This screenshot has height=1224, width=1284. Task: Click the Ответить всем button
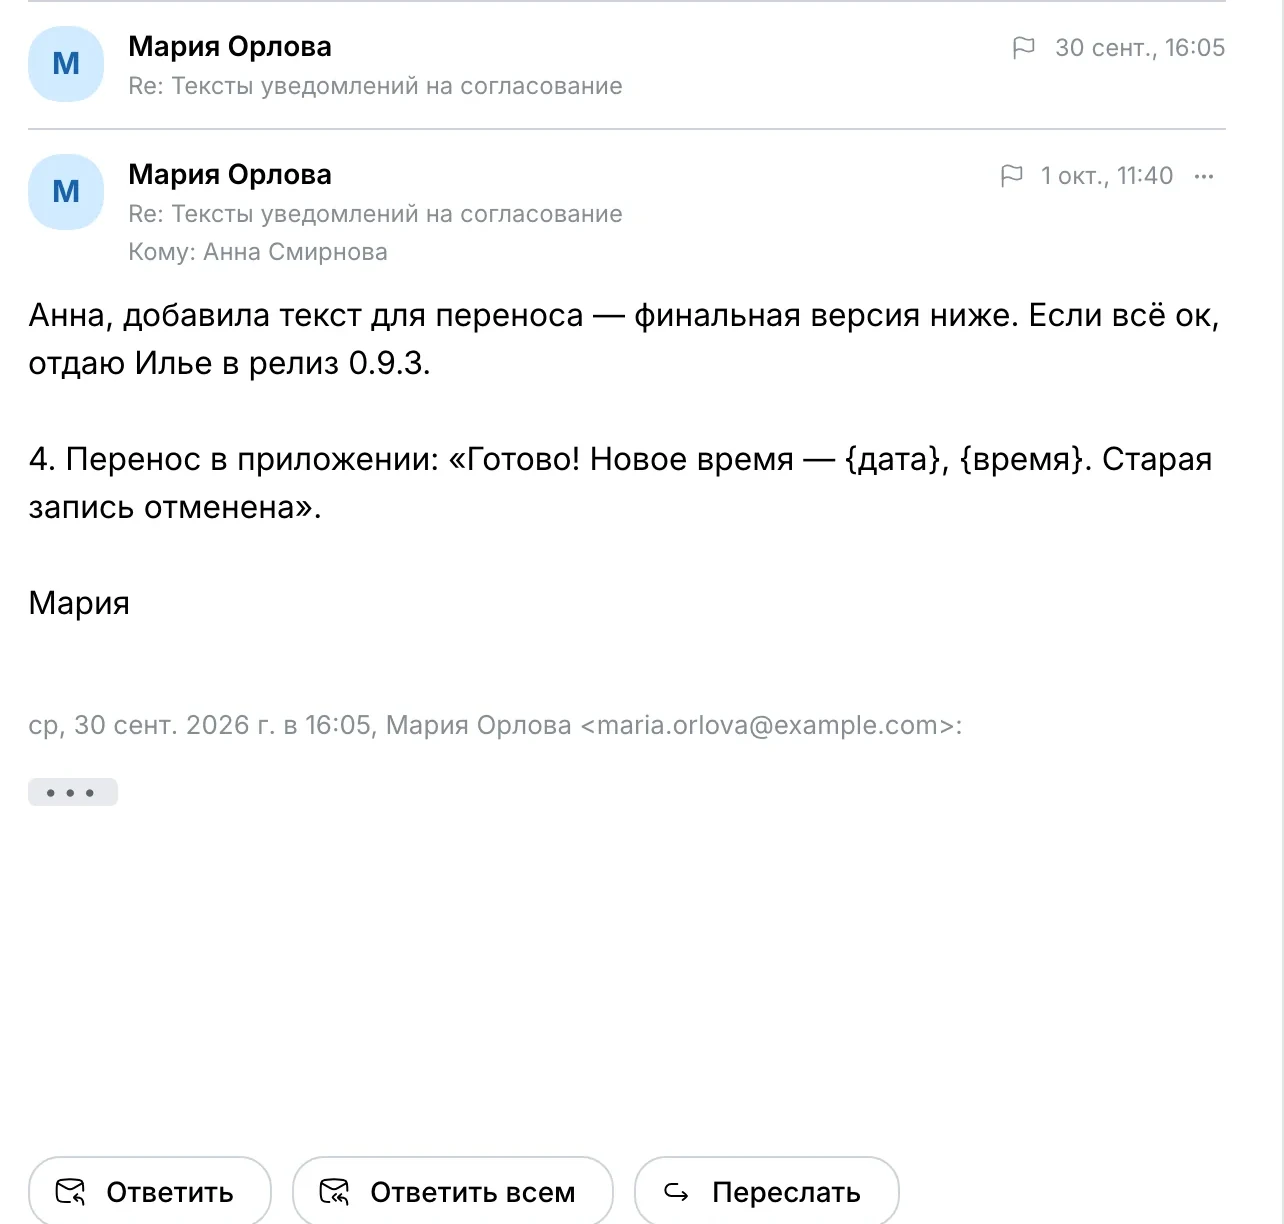click(452, 1191)
